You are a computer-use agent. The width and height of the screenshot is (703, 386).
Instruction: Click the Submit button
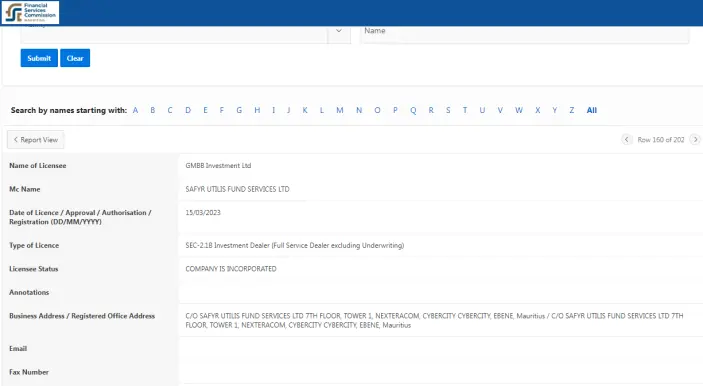pos(39,58)
